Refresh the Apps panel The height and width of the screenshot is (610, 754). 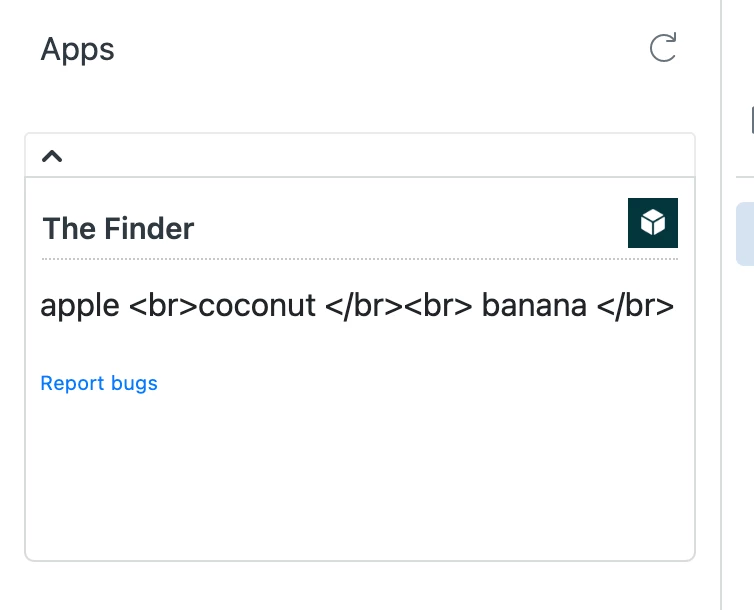(x=663, y=48)
